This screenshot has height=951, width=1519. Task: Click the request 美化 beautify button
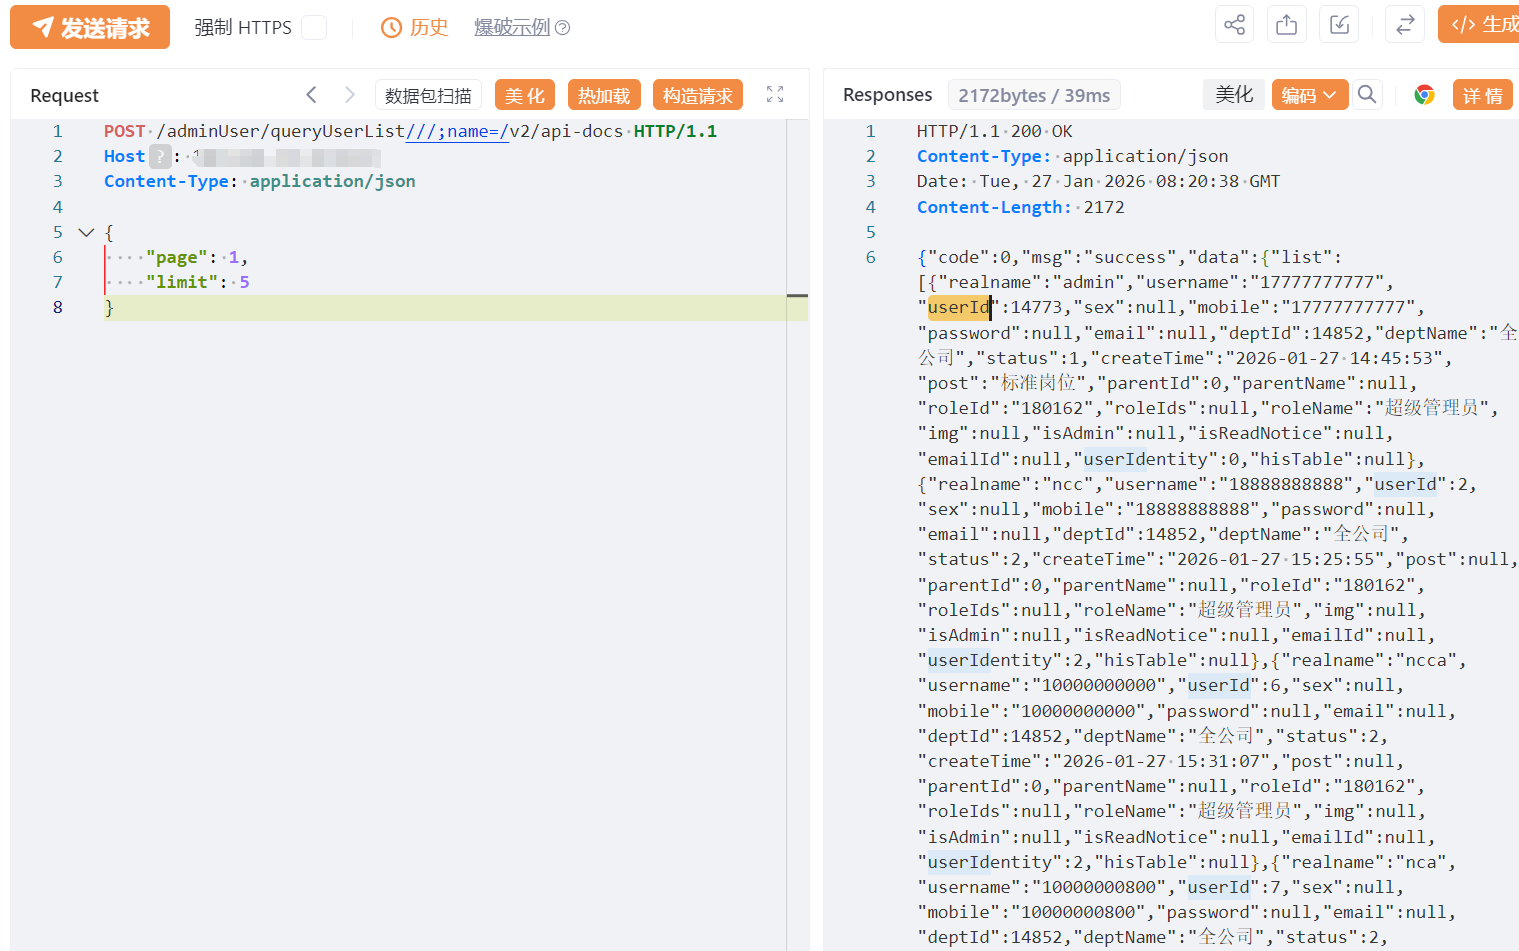coord(525,95)
